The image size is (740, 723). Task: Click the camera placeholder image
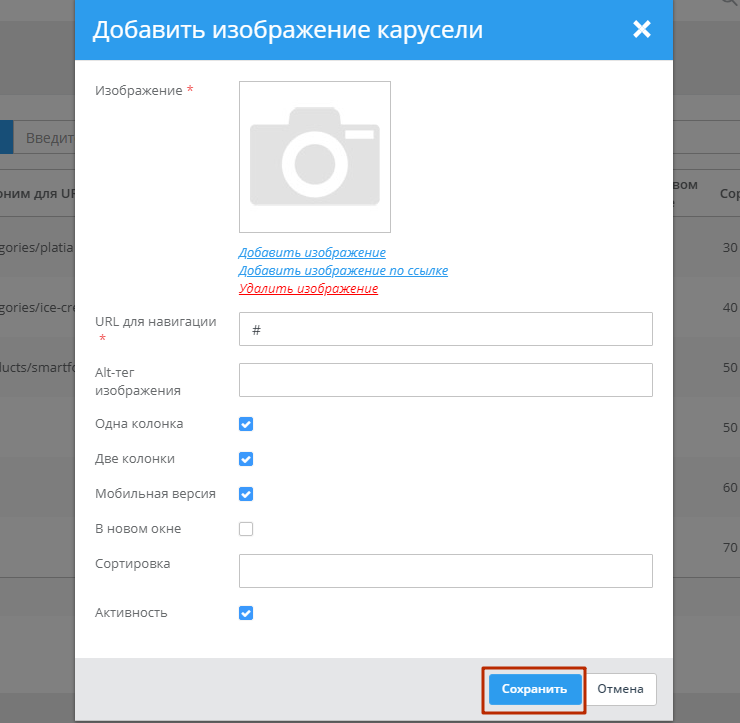314,157
